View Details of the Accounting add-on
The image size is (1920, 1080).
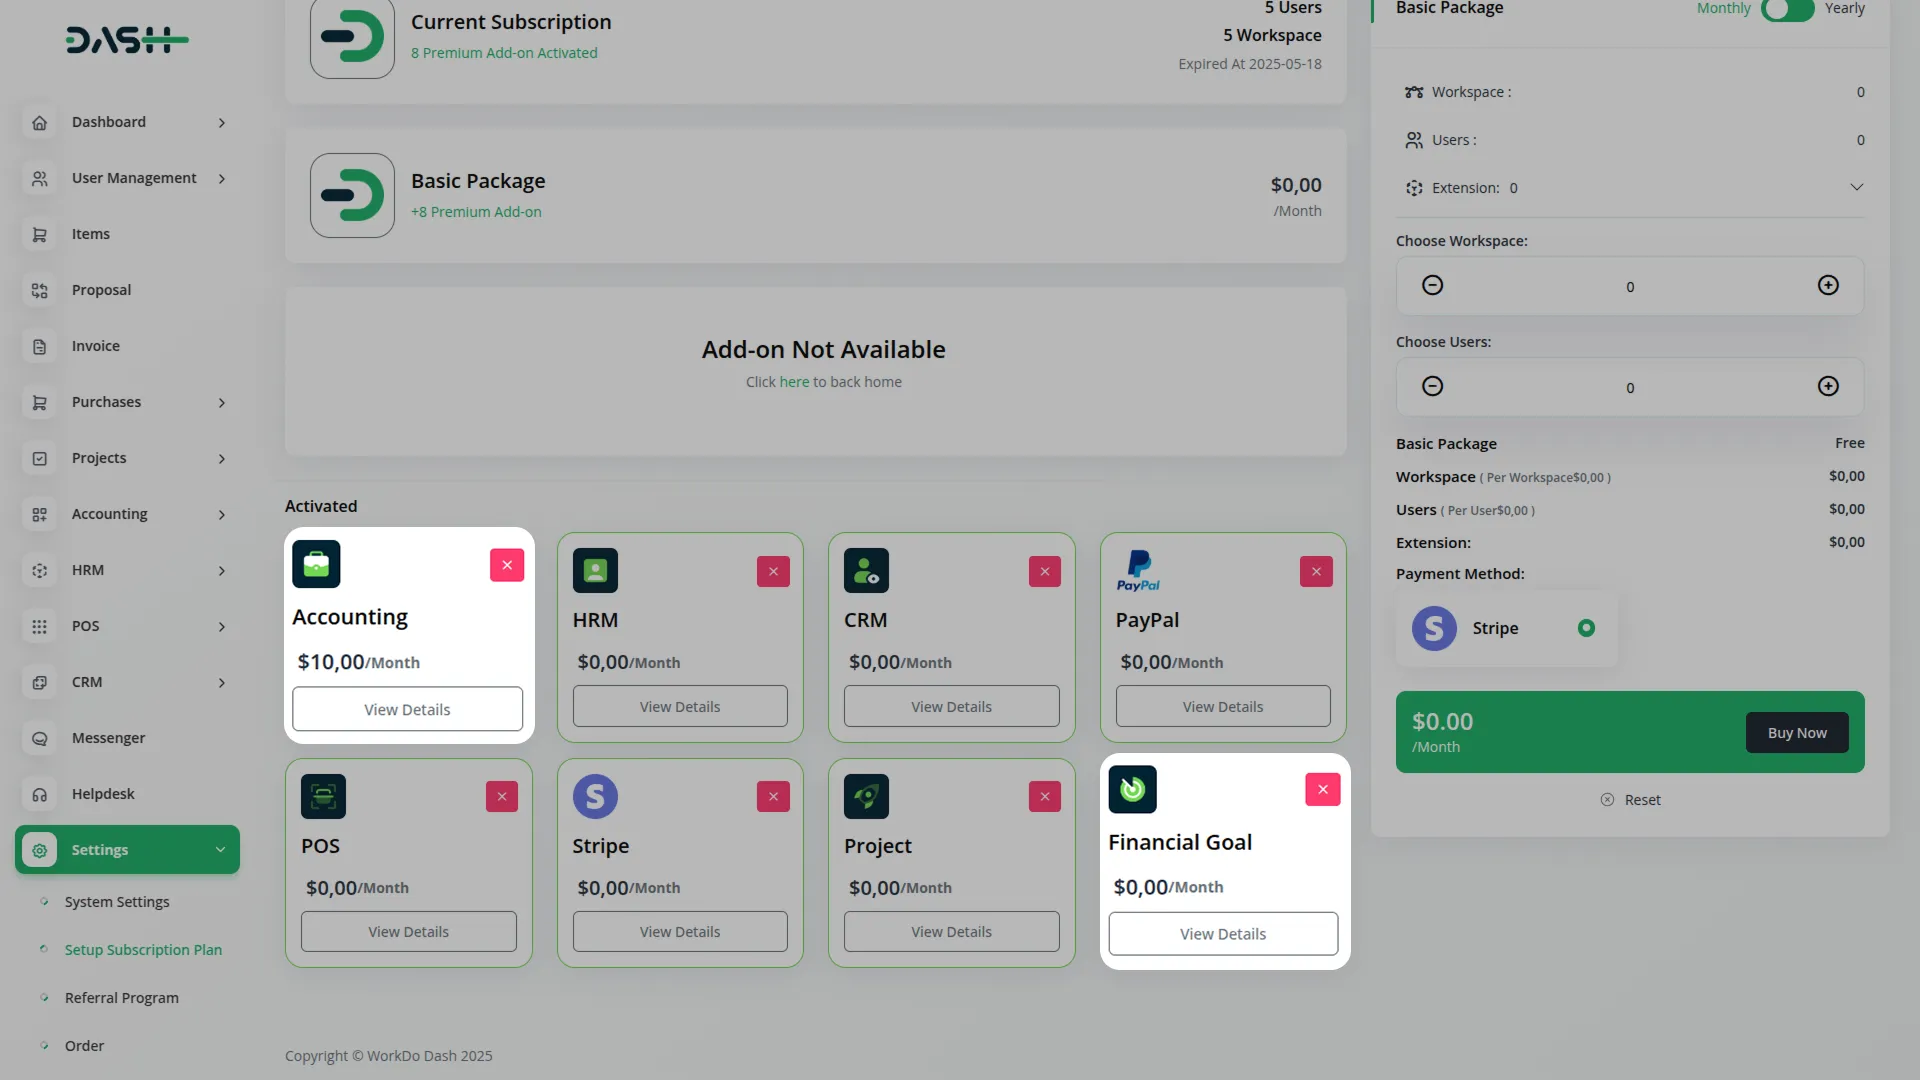tap(407, 709)
